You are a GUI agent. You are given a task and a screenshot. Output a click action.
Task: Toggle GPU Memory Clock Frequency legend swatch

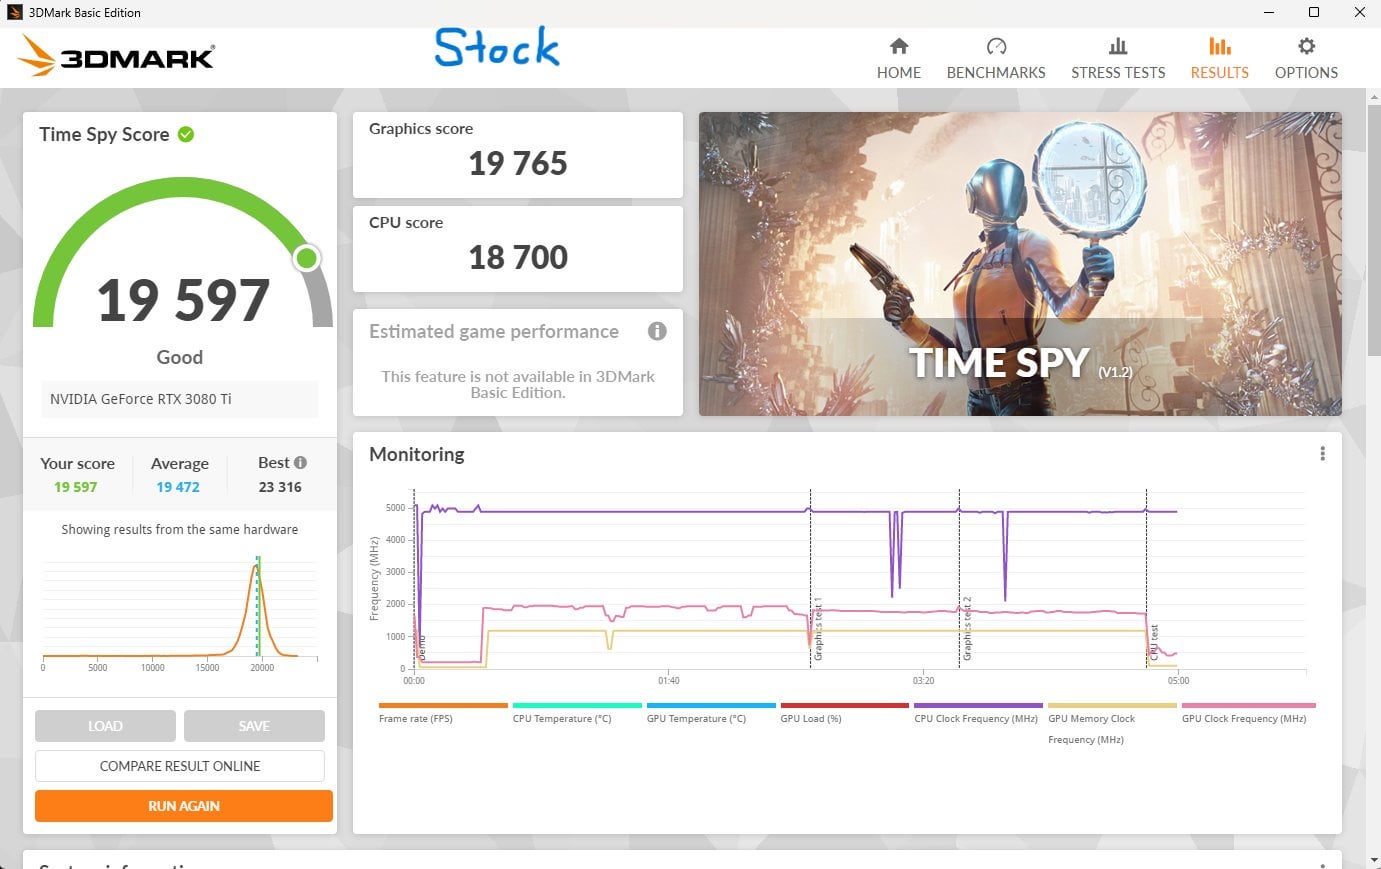[1113, 705]
